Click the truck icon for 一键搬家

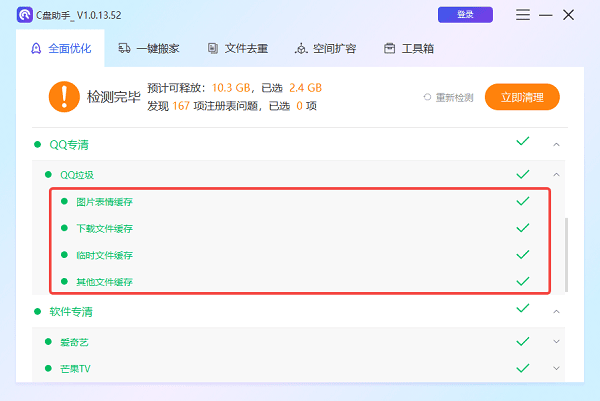(x=124, y=49)
